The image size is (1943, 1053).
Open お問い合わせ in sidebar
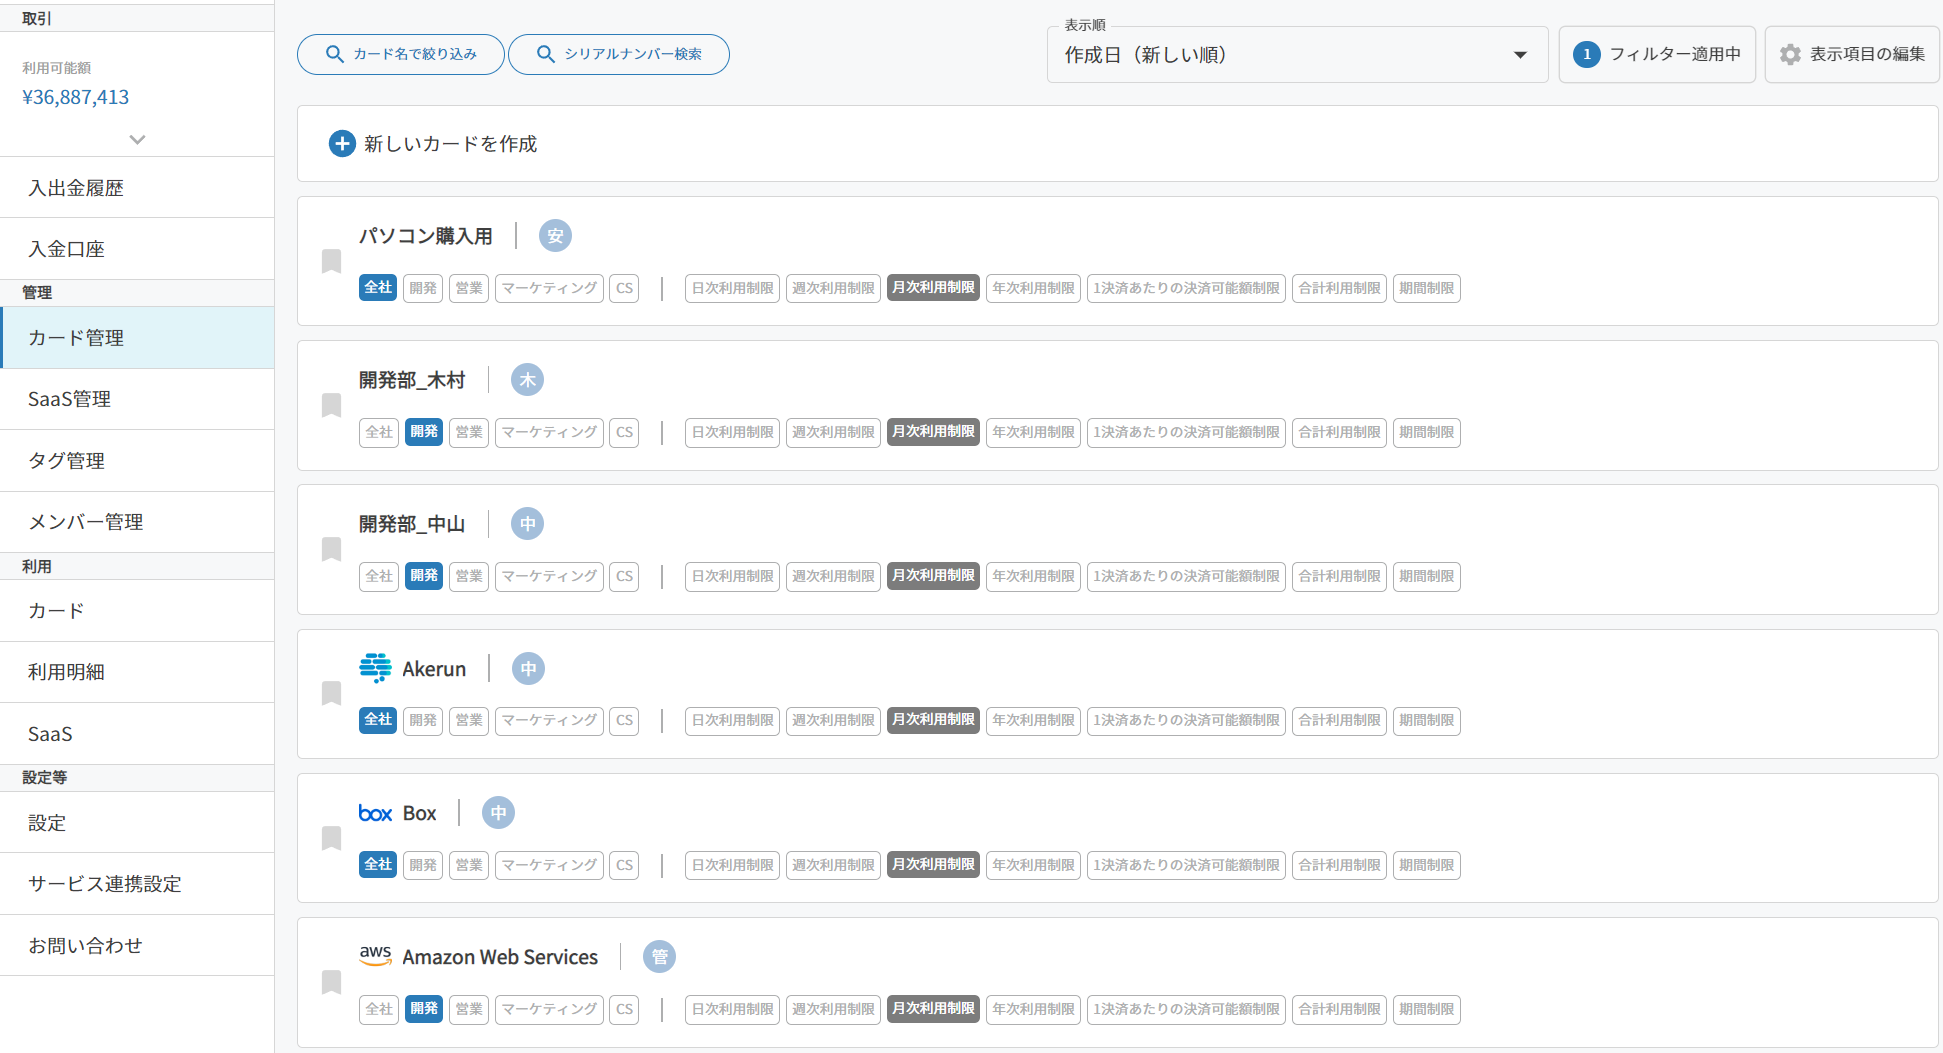[137, 945]
